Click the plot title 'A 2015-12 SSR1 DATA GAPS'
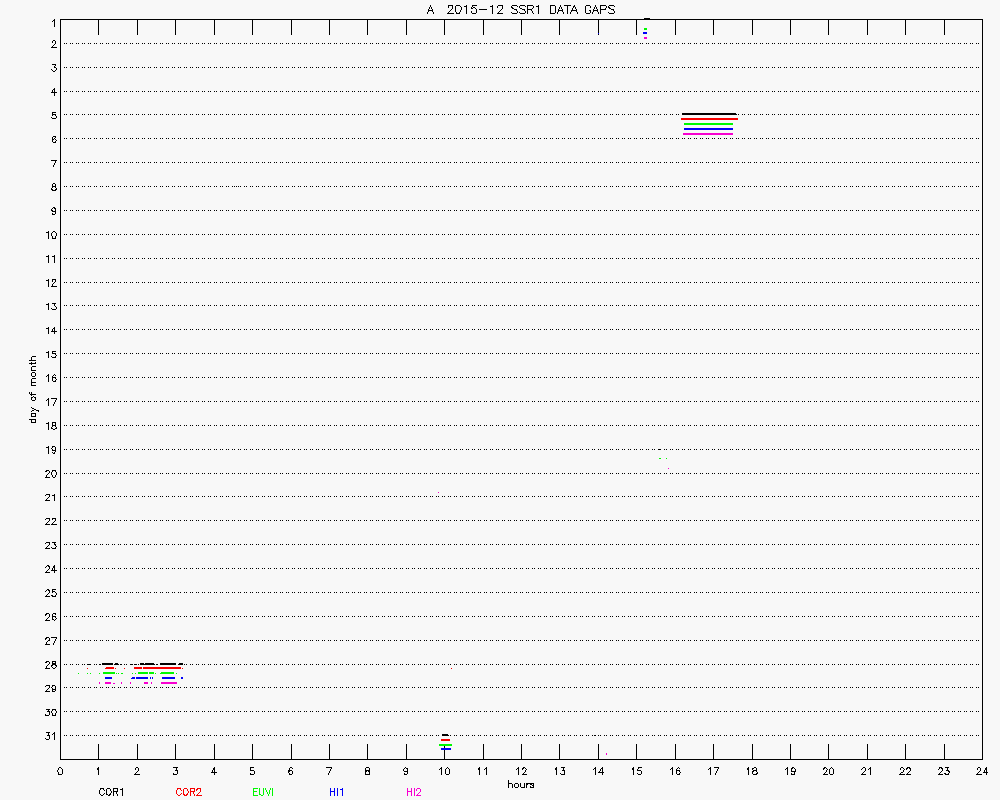This screenshot has height=800, width=1000. click(x=520, y=9)
